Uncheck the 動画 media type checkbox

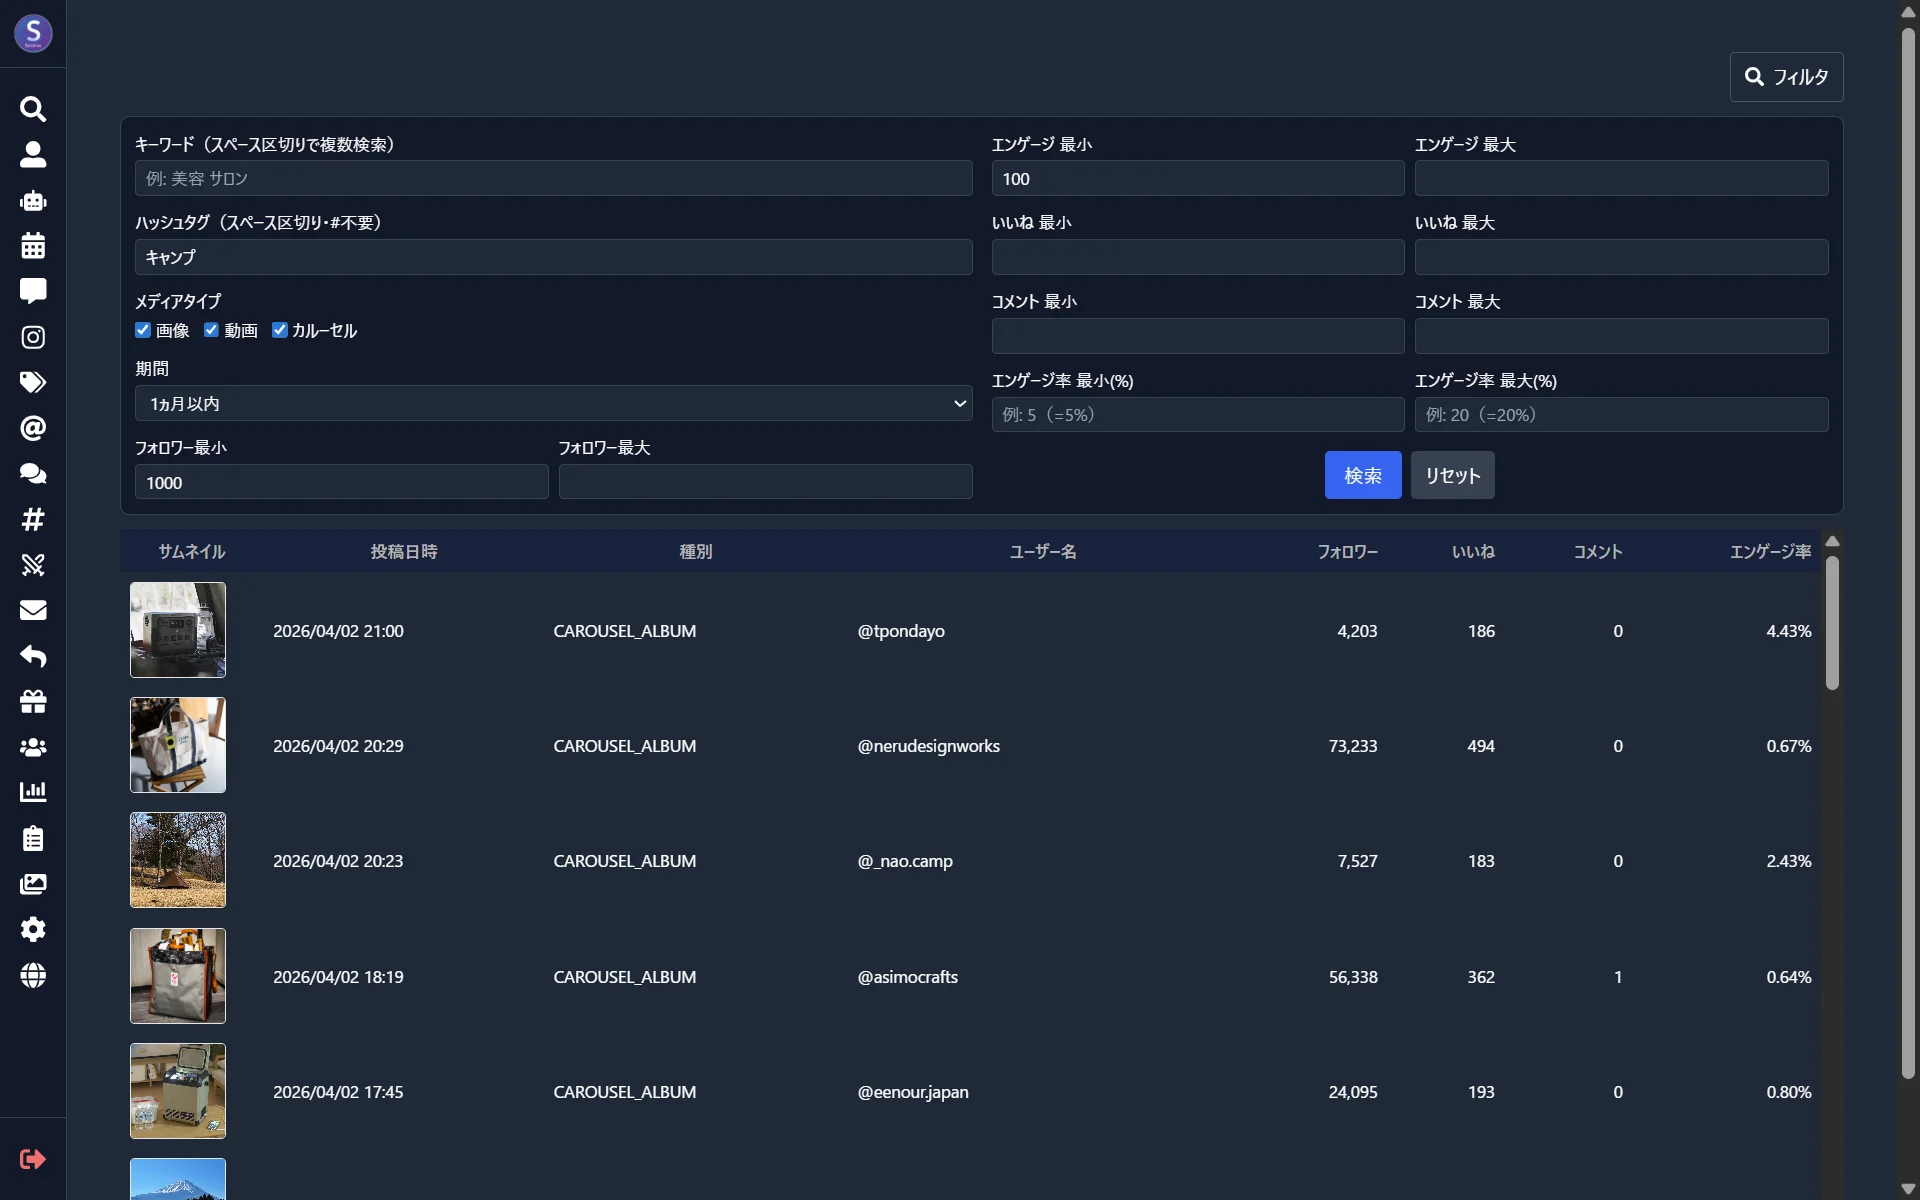[x=211, y=330]
